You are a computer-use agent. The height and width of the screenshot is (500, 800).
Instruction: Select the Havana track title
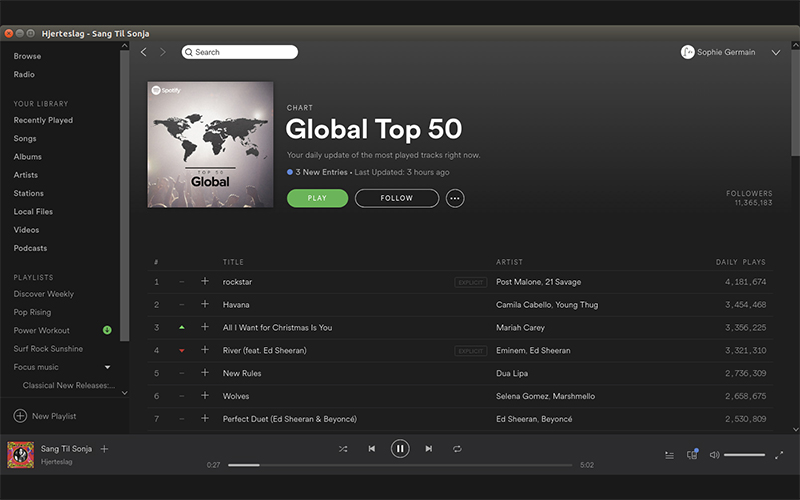pyautogui.click(x=236, y=305)
